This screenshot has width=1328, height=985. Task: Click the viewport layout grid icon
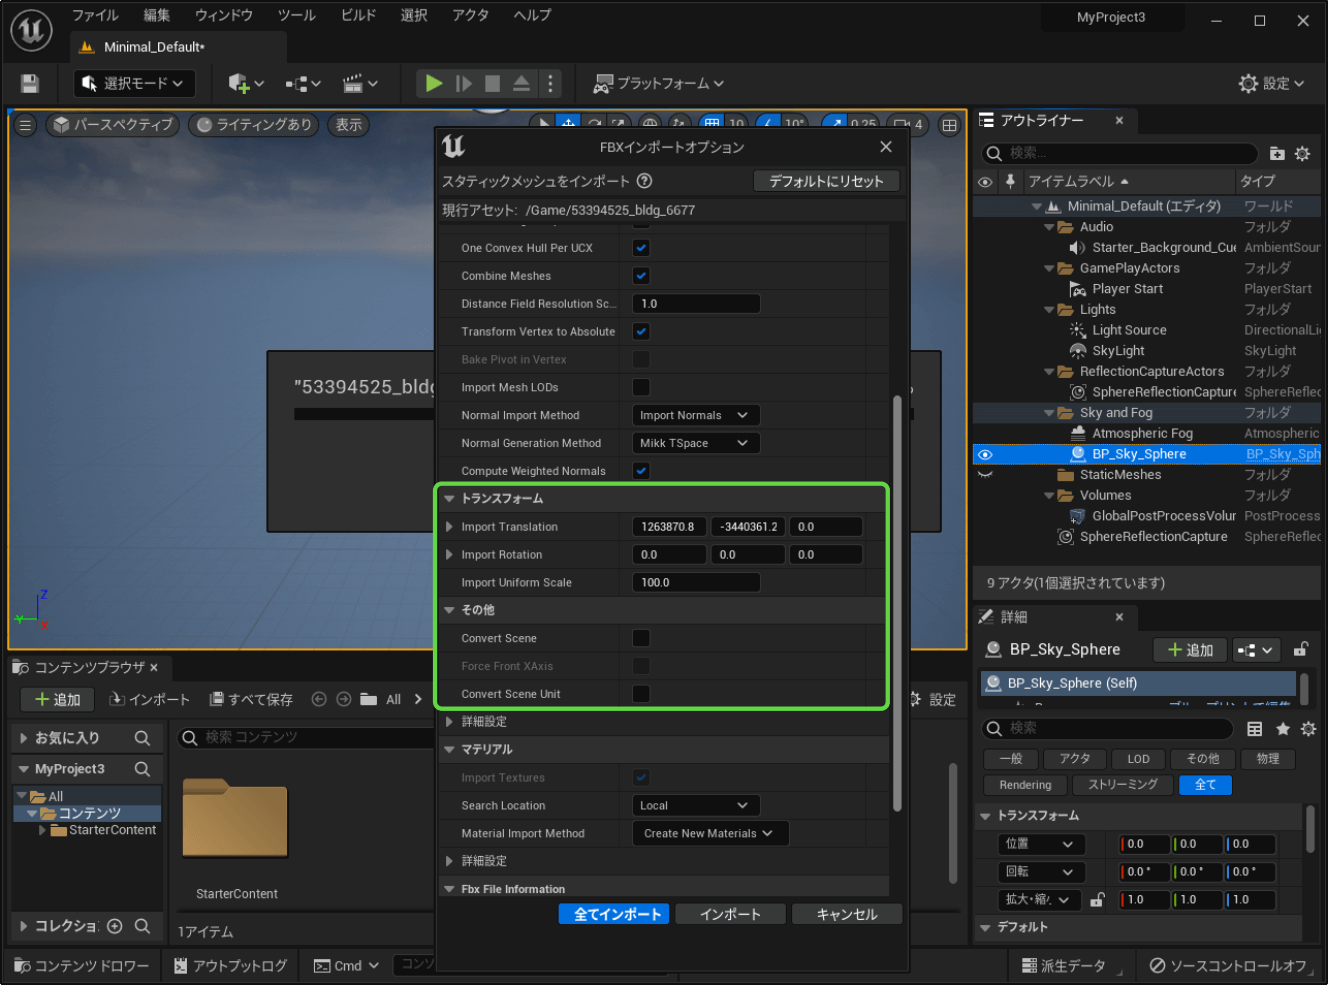point(949,125)
